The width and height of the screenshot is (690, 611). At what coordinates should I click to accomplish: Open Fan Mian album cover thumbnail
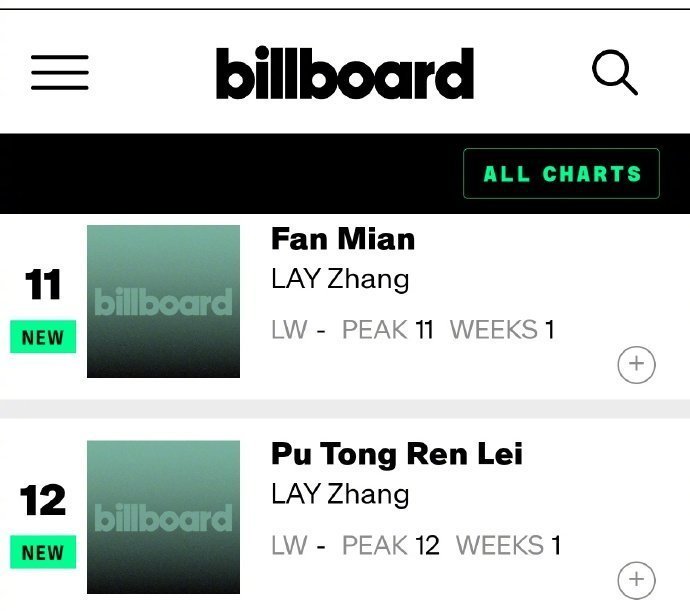[x=163, y=302]
